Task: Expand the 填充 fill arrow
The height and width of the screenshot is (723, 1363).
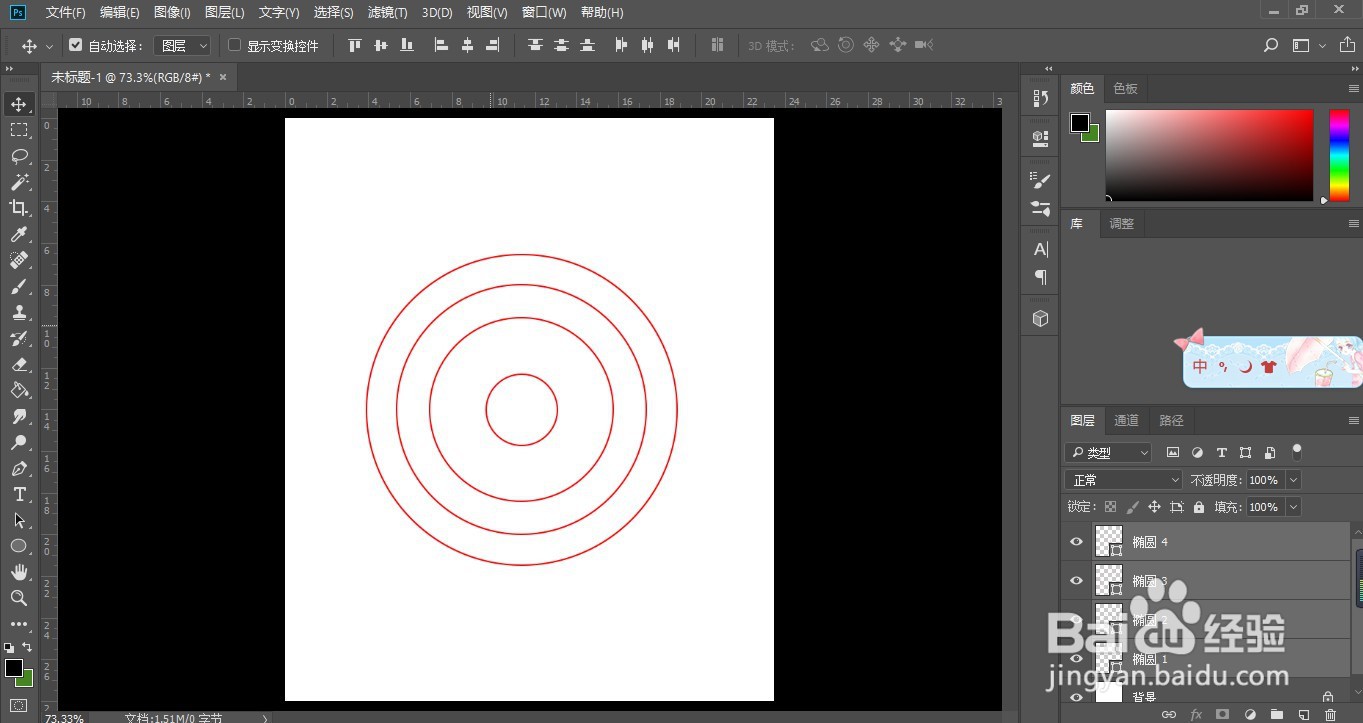Action: click(x=1294, y=507)
